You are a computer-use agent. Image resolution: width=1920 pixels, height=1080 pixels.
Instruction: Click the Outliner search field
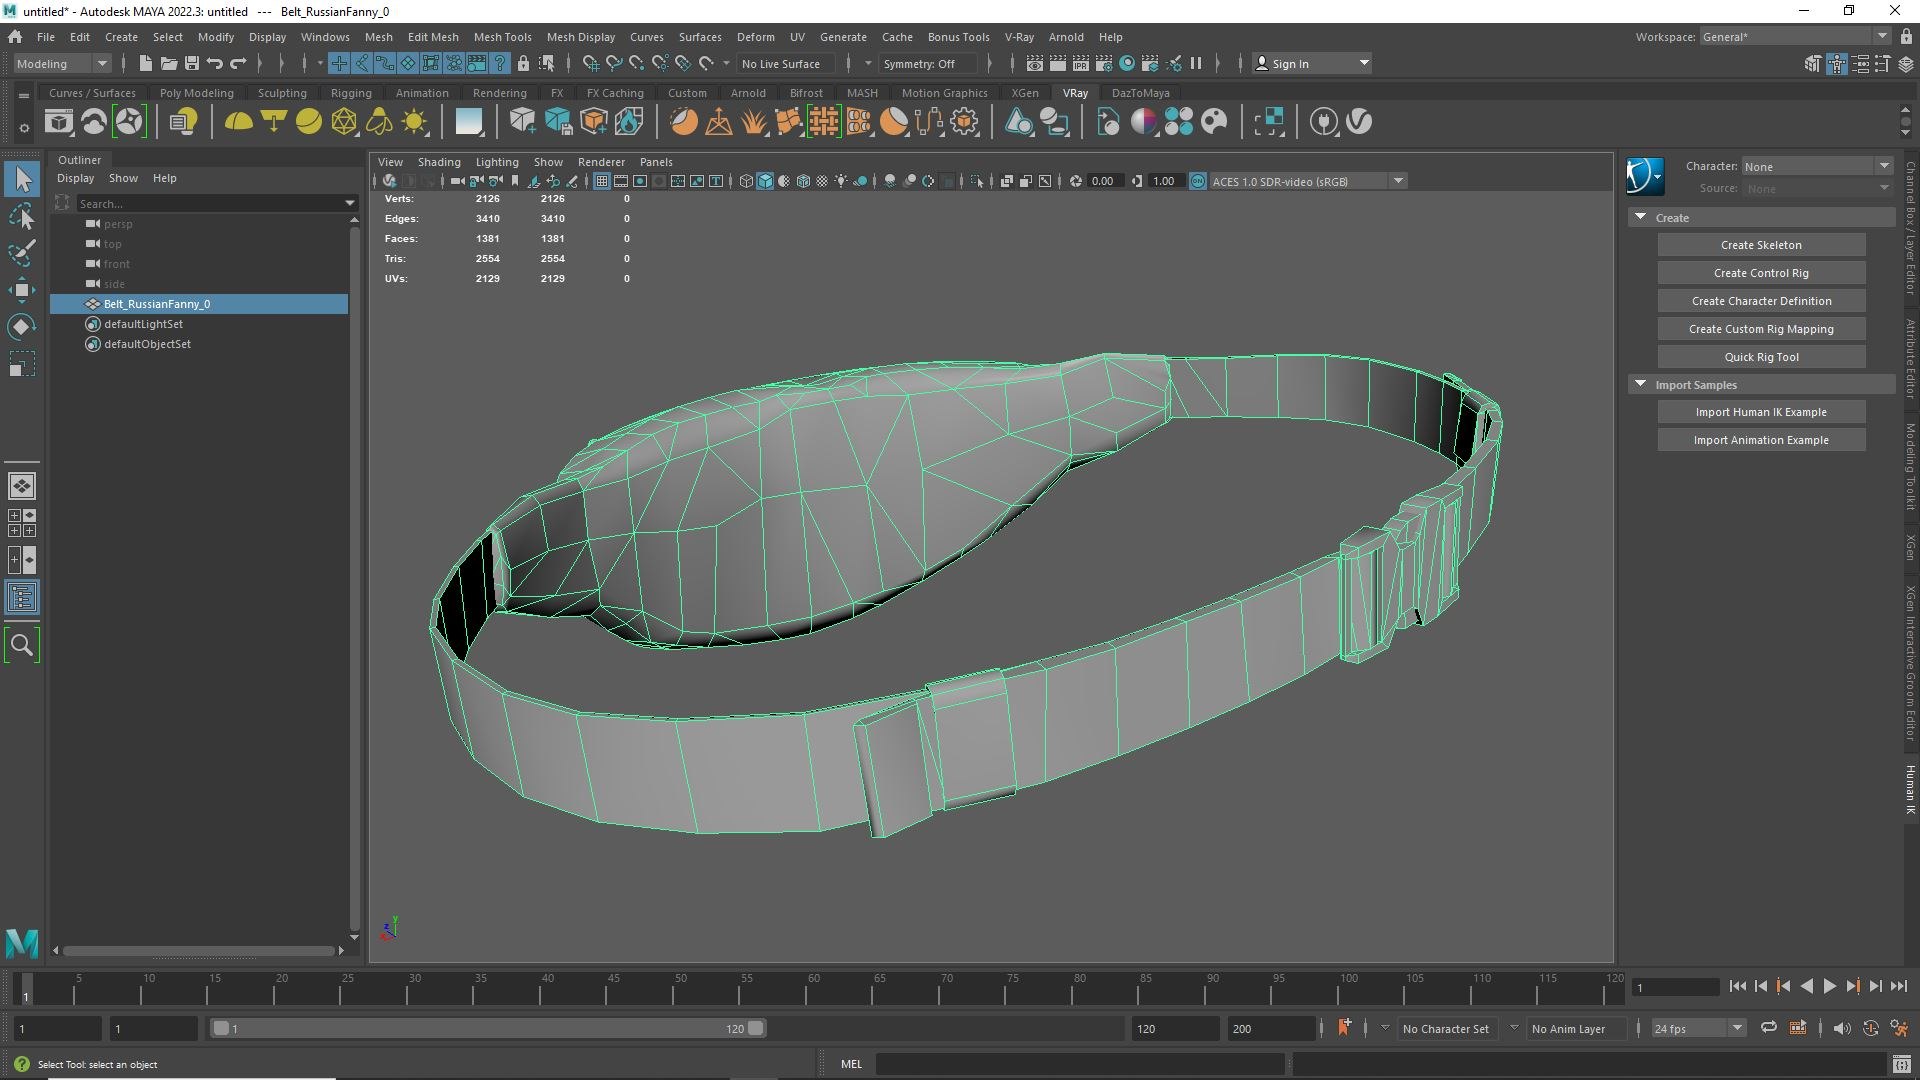(208, 203)
